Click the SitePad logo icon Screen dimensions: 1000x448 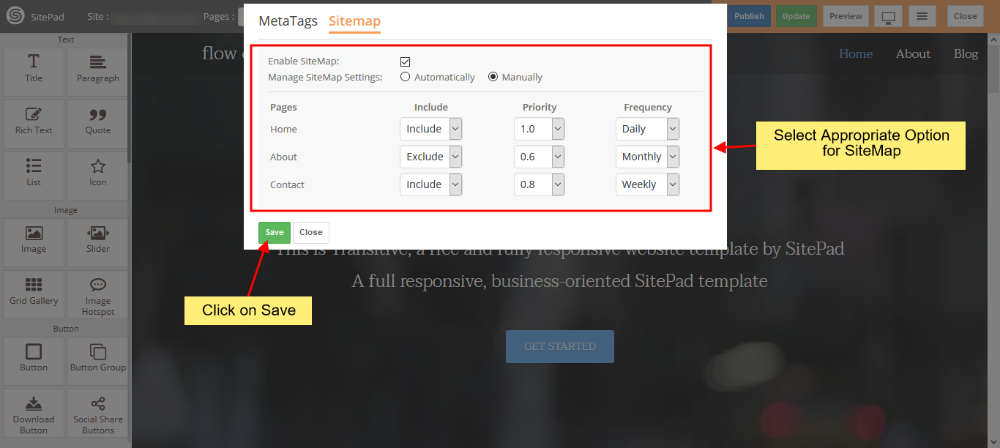click(15, 16)
